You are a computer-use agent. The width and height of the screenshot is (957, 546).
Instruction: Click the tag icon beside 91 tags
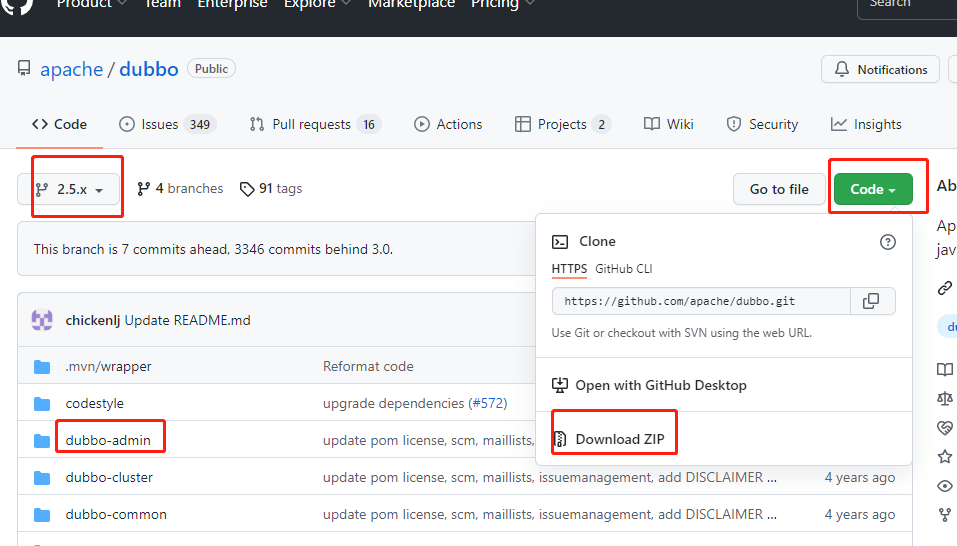[247, 190]
